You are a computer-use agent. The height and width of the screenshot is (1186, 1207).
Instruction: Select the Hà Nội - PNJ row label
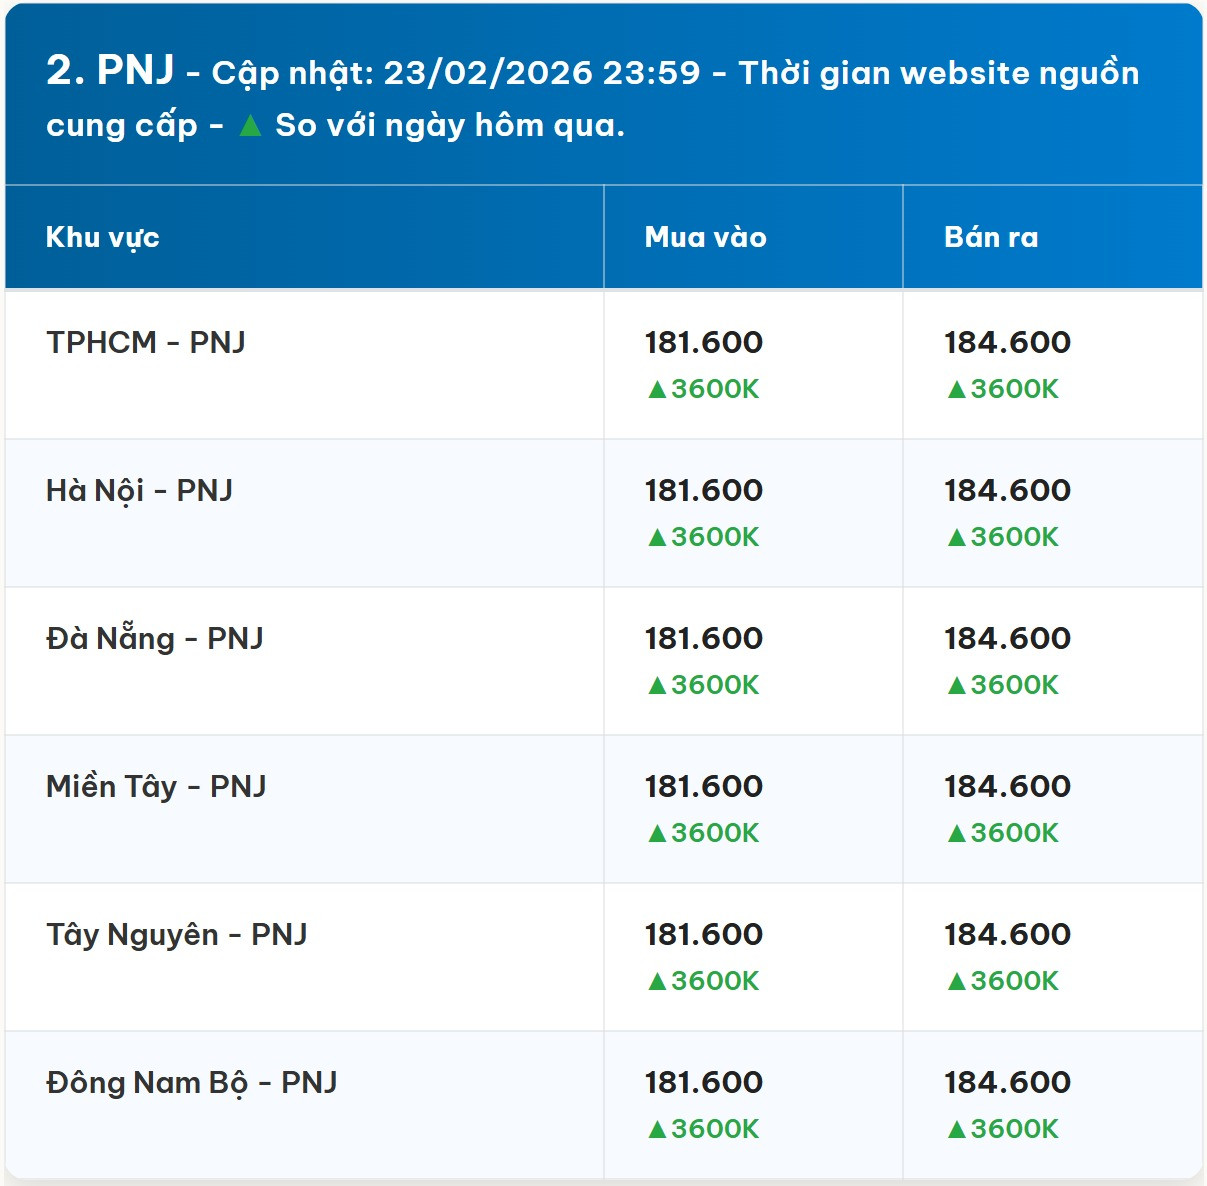pyautogui.click(x=140, y=491)
